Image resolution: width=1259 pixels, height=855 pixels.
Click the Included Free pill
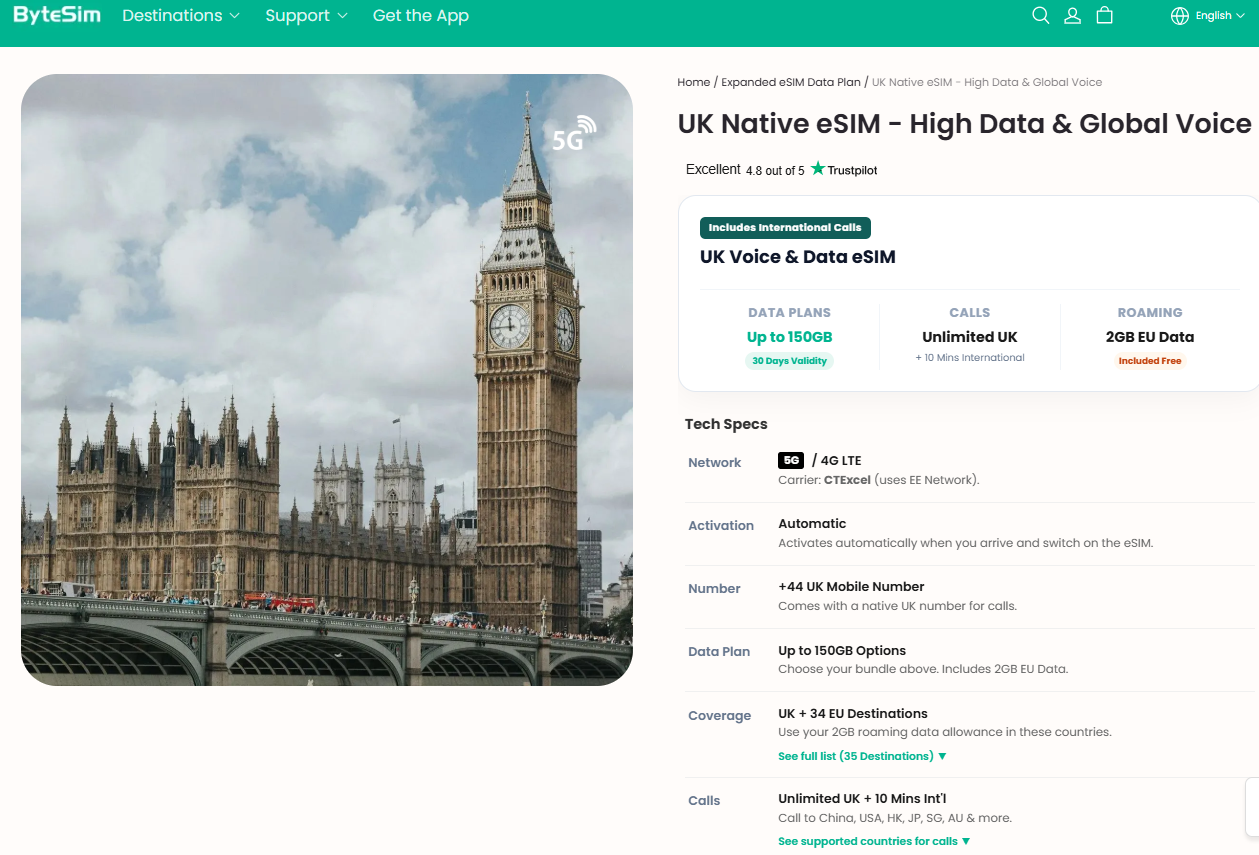point(1150,361)
